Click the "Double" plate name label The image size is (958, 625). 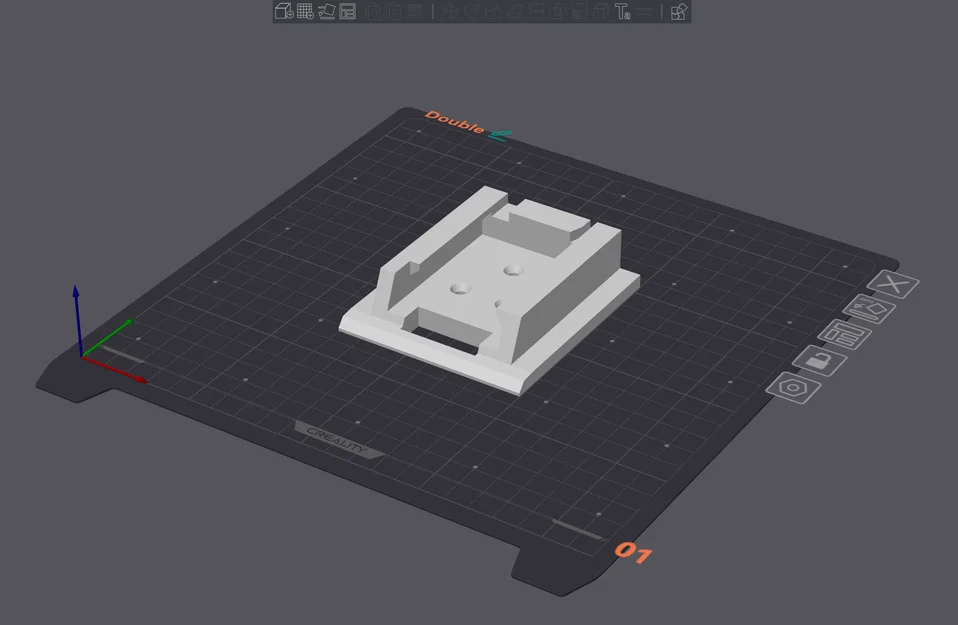pyautogui.click(x=455, y=123)
